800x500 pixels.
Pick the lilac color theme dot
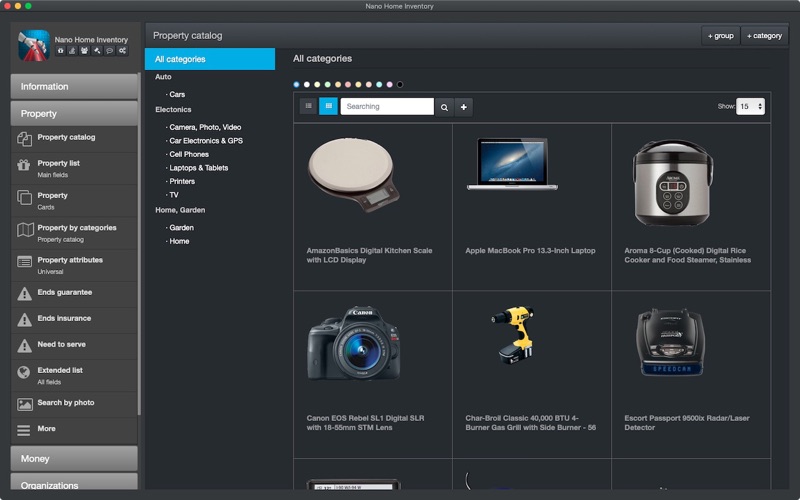pyautogui.click(x=389, y=85)
